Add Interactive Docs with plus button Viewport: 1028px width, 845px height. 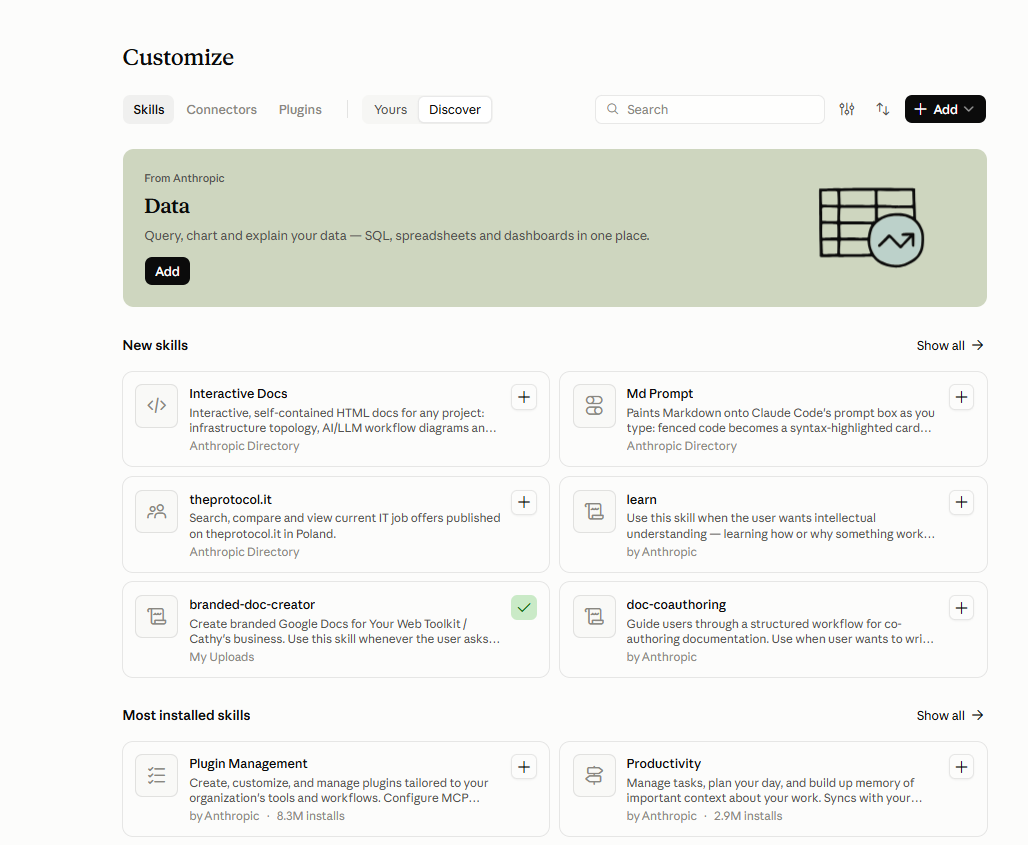pyautogui.click(x=524, y=397)
